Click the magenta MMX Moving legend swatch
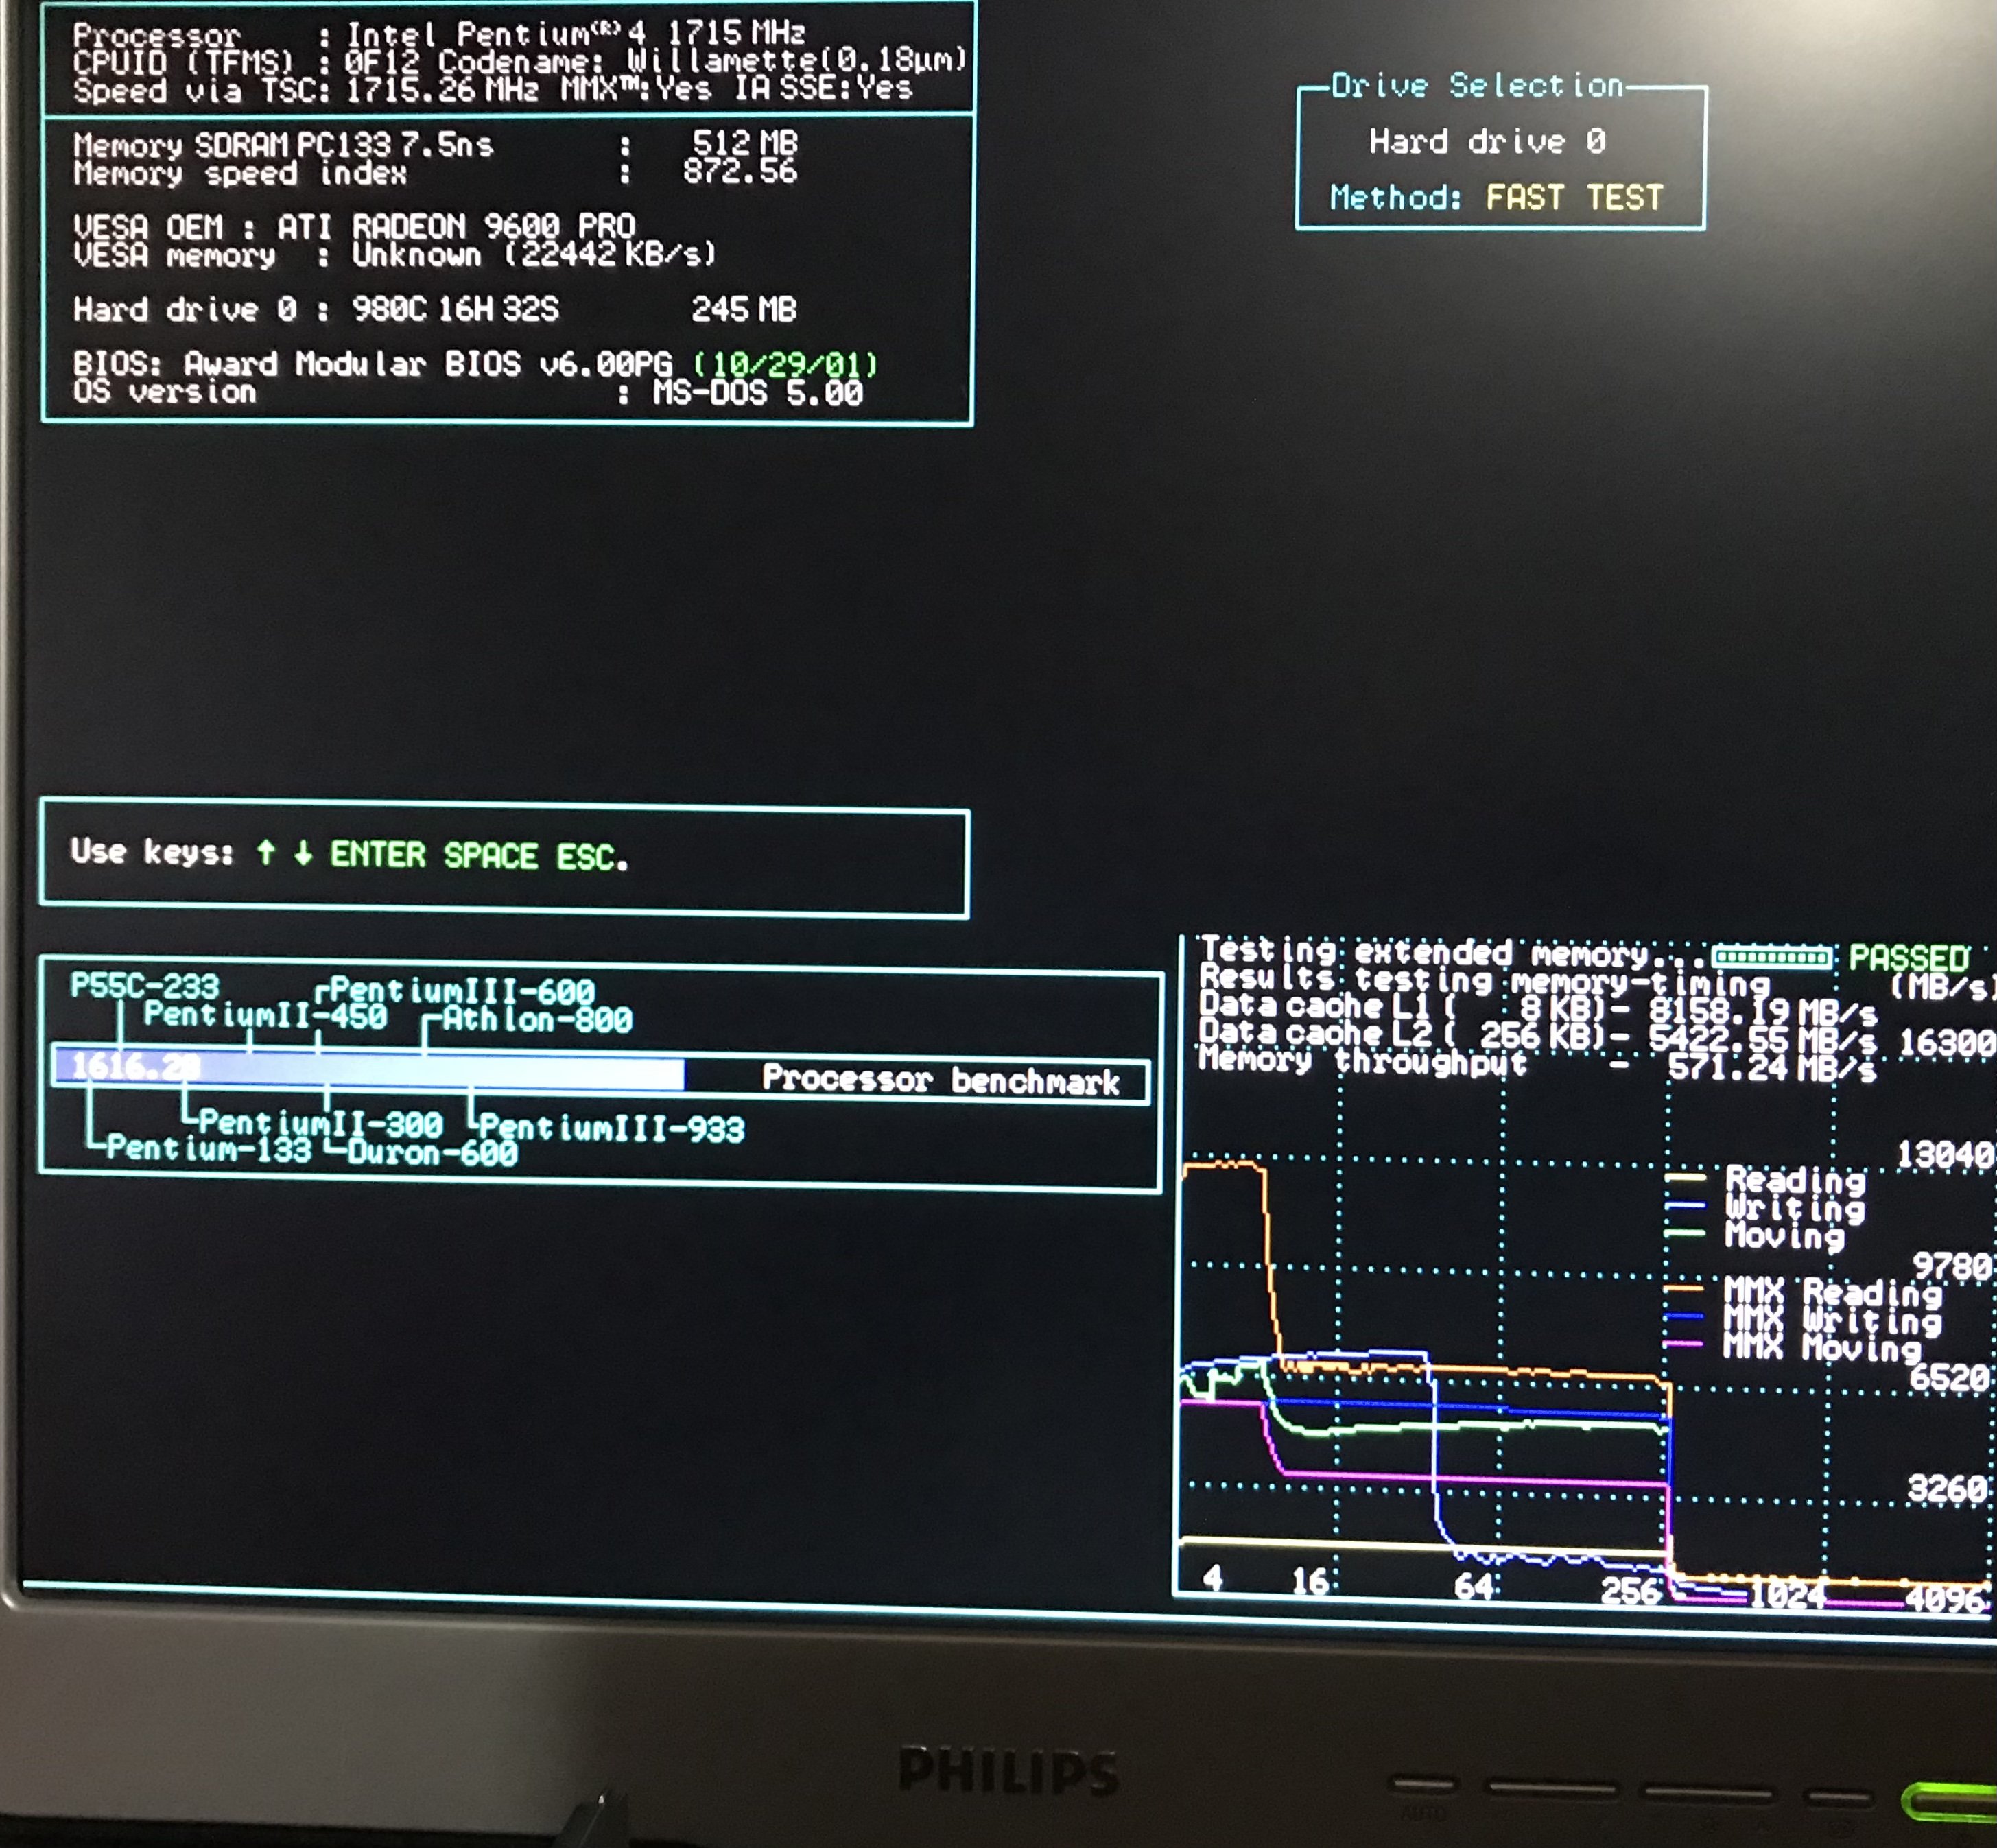 click(1684, 1345)
